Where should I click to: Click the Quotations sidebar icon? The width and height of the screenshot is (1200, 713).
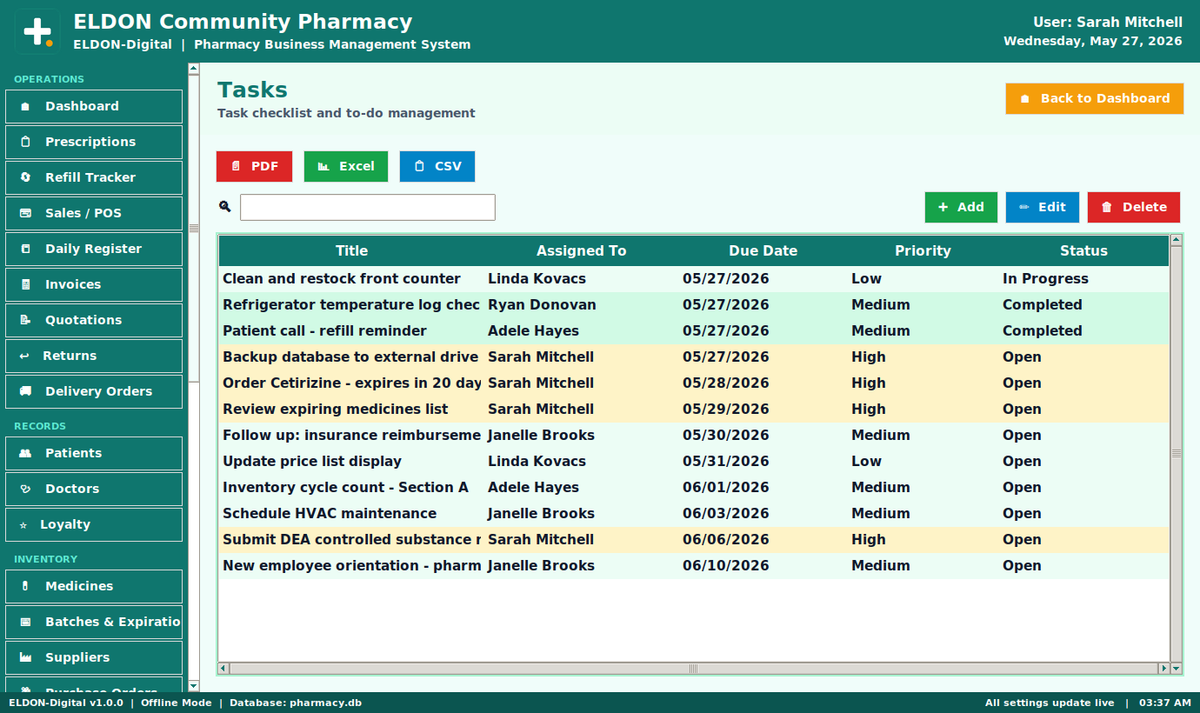click(x=25, y=320)
